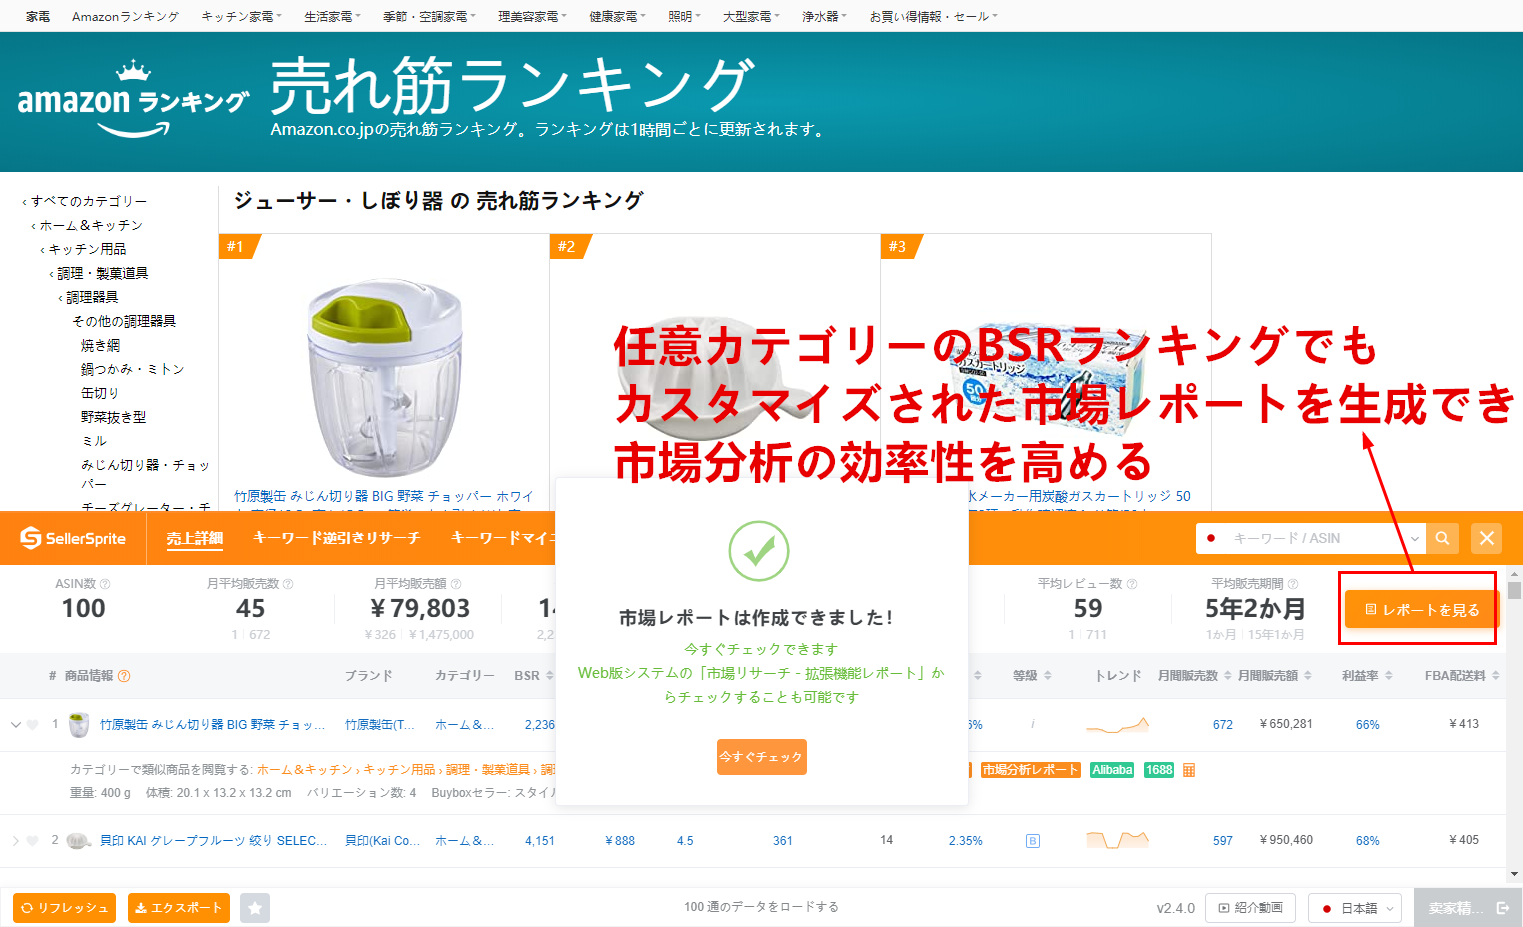1523x927 pixels.
Task: Click the info icon beside ASIN数
Action: (x=105, y=584)
